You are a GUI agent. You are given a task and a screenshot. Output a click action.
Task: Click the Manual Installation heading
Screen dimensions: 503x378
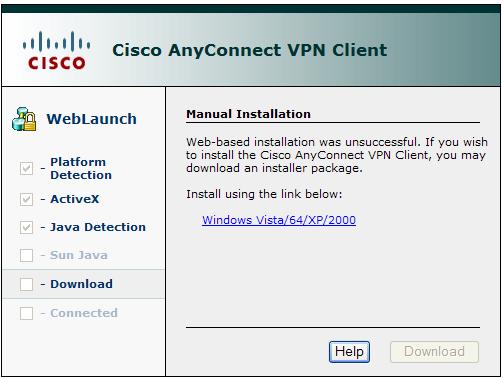(248, 114)
